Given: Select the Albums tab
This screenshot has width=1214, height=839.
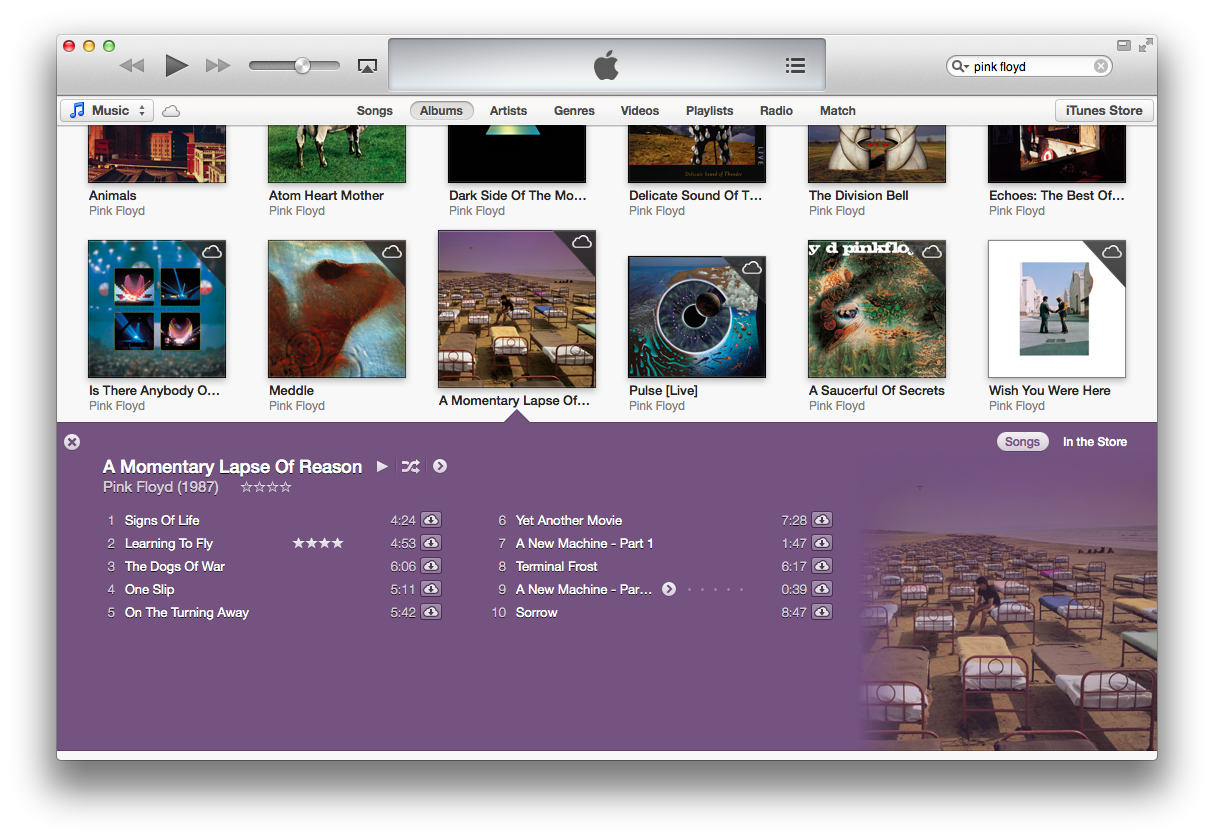Looking at the screenshot, I should click(441, 111).
